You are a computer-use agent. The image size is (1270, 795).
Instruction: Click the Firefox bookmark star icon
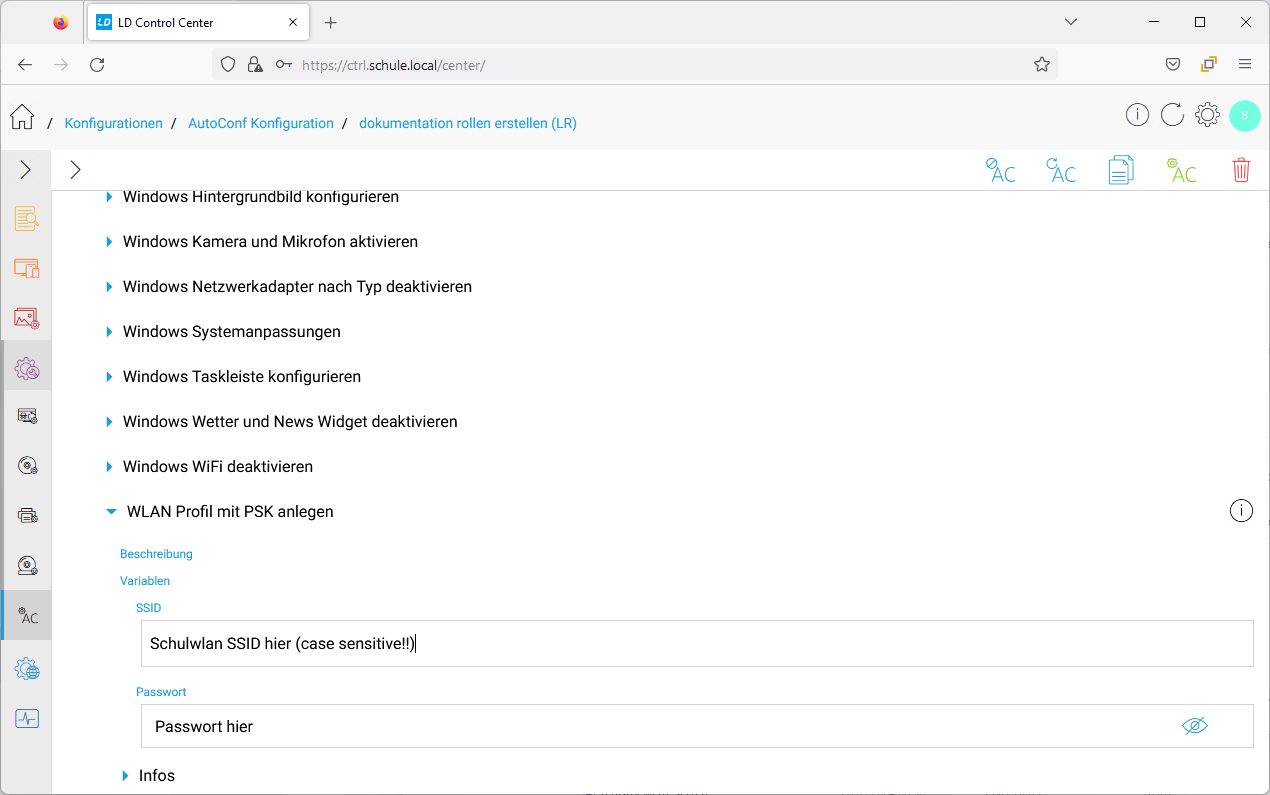[x=1042, y=64]
